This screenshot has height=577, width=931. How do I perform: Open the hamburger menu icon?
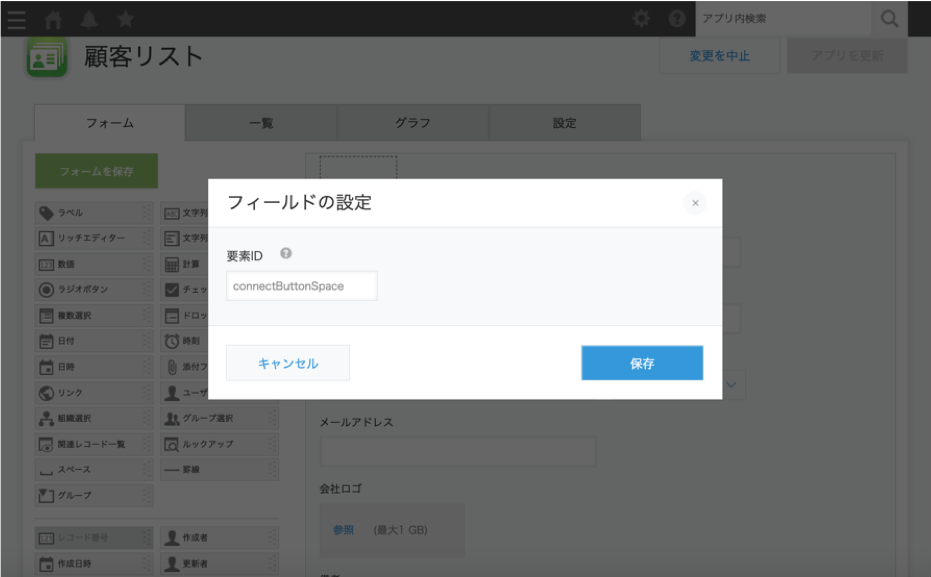click(17, 18)
